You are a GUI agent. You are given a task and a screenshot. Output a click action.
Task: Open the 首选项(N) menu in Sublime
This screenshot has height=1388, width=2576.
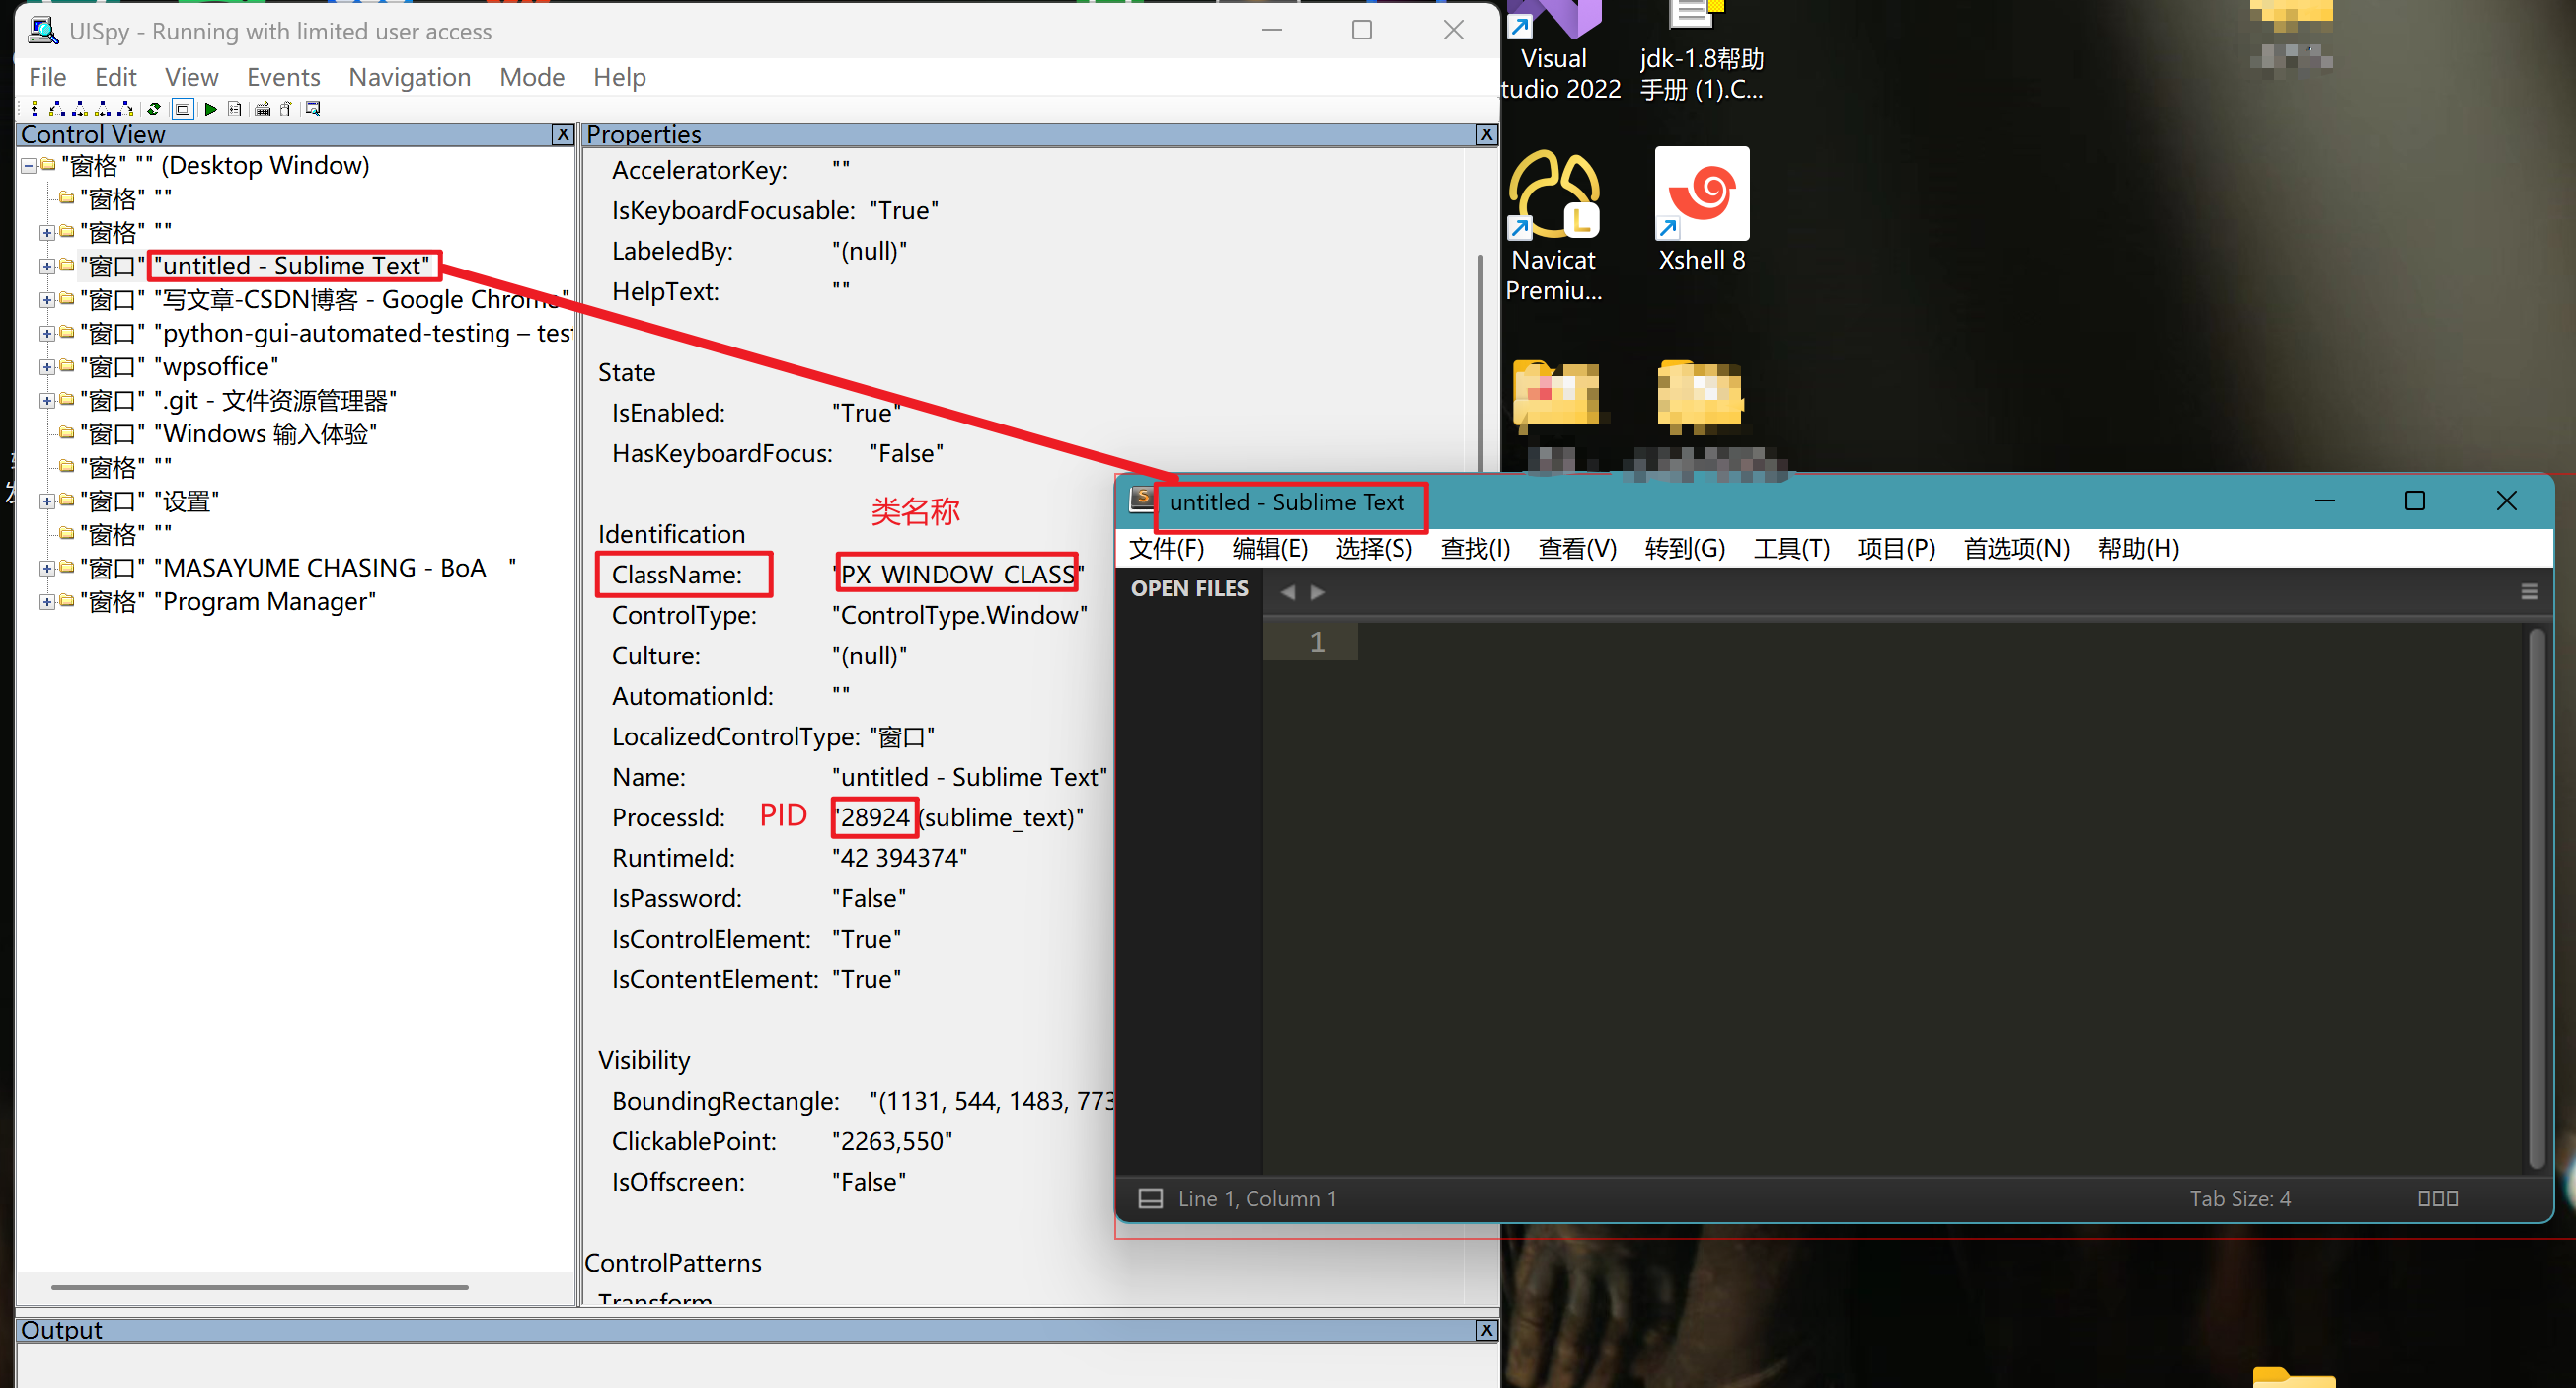[2016, 549]
